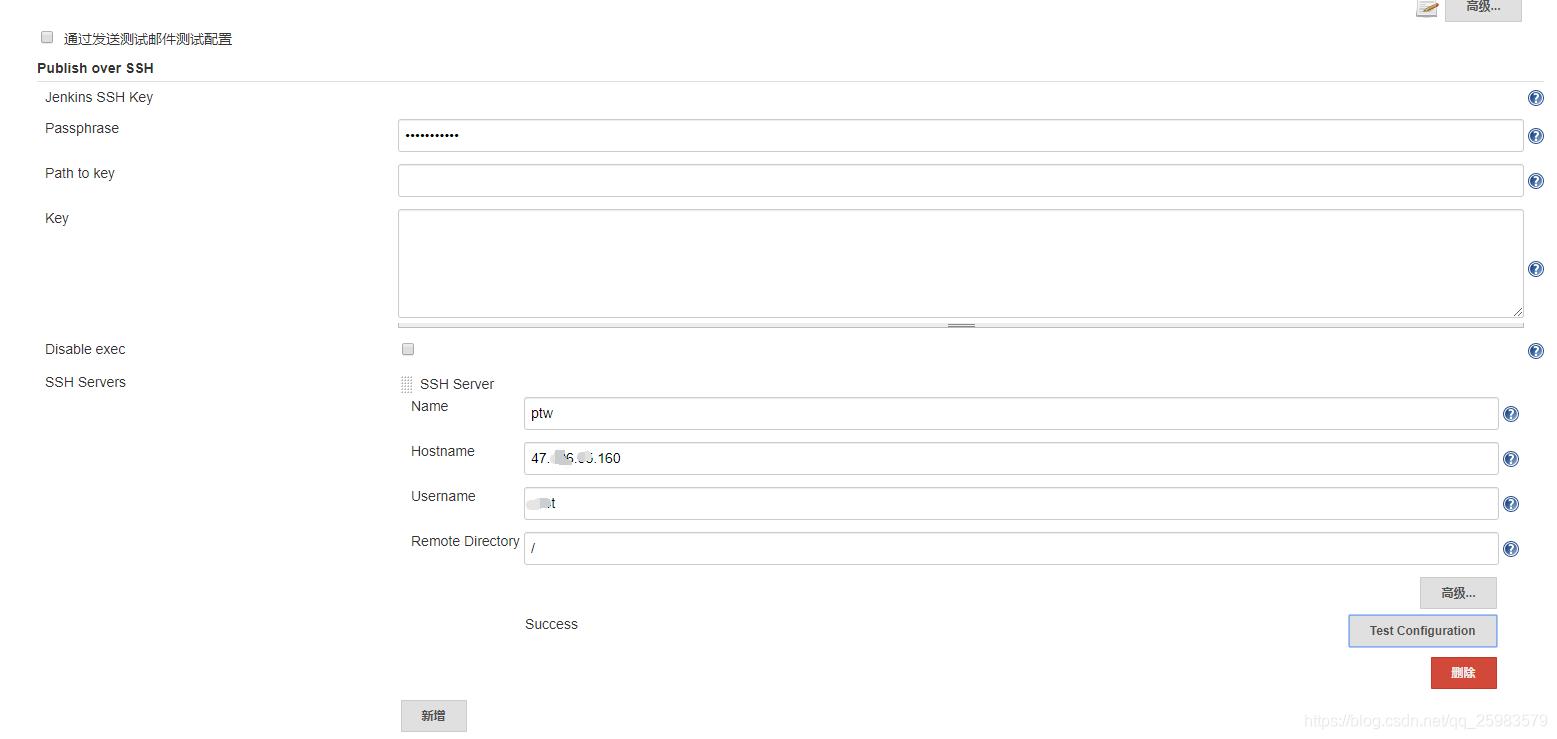Screen dimensions: 1557x739
Task: Grab the SSH Server drag handle
Action: click(x=406, y=384)
